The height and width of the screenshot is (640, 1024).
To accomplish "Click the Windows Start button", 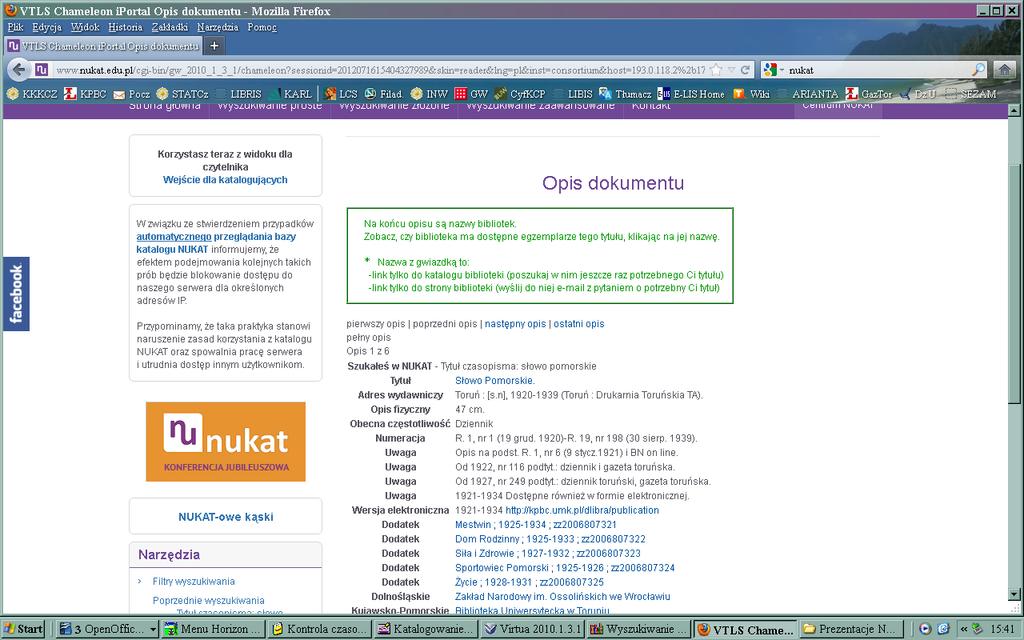I will [24, 629].
